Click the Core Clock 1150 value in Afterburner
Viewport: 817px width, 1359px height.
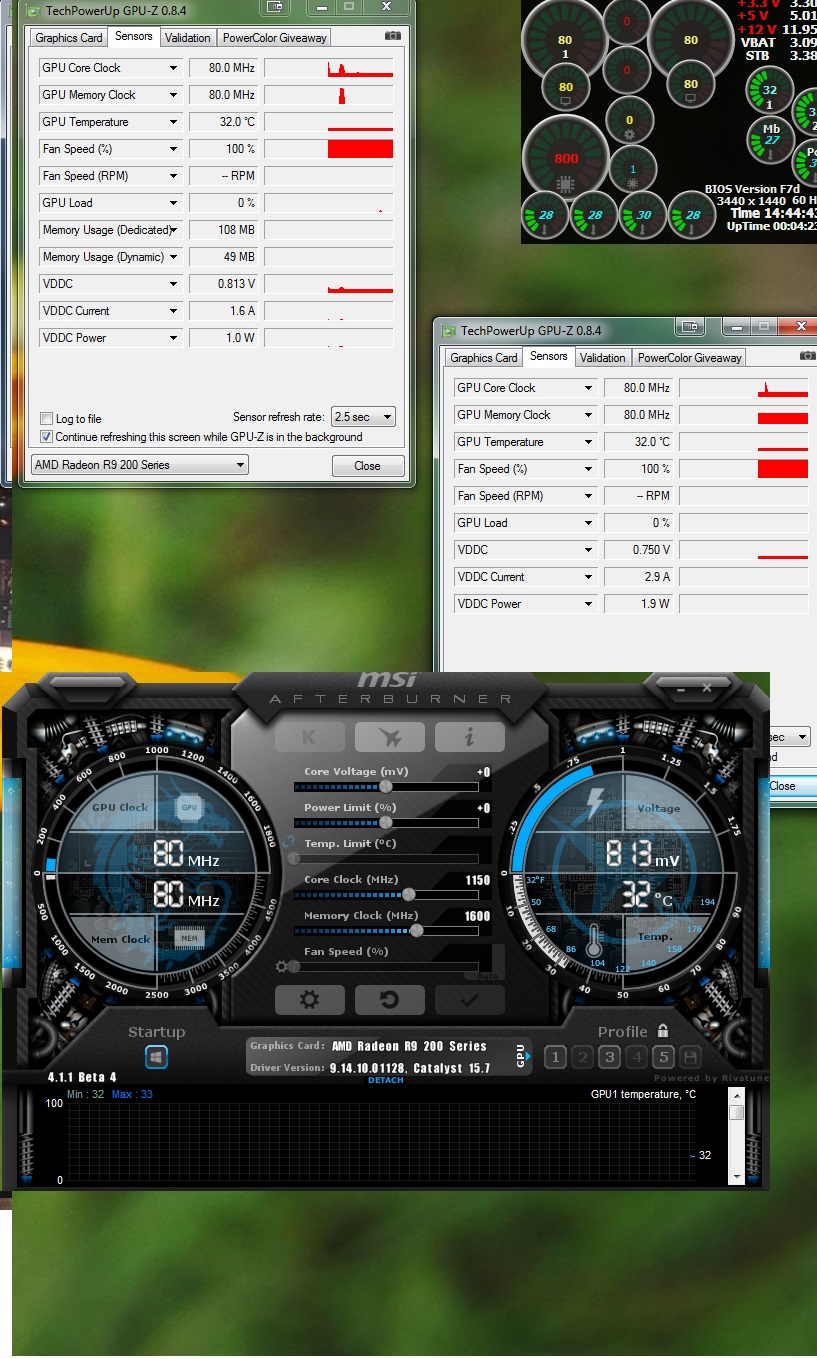478,880
